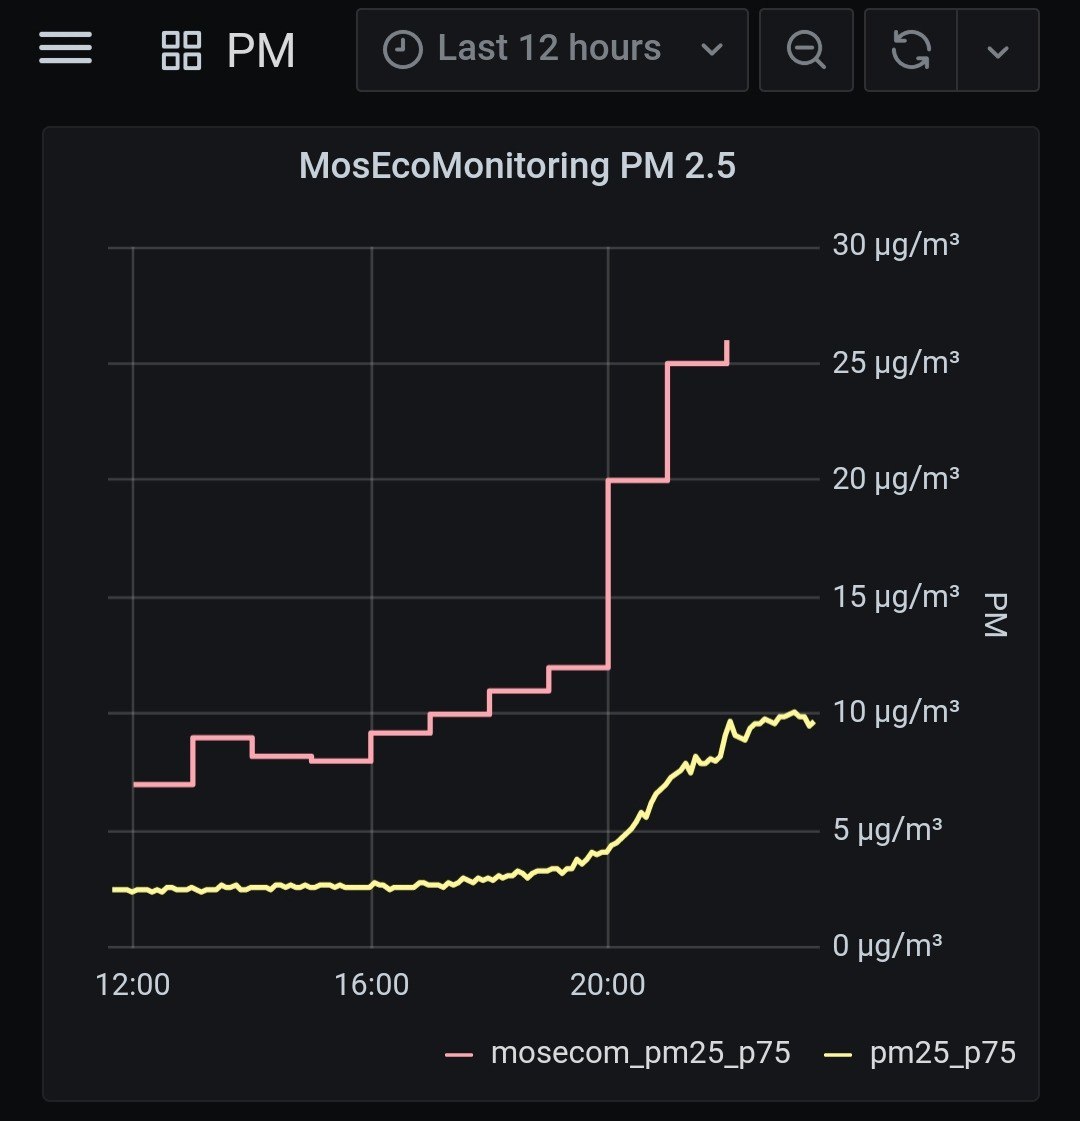This screenshot has height=1121, width=1080.
Task: Click the 12:00 time axis label
Action: [132, 985]
